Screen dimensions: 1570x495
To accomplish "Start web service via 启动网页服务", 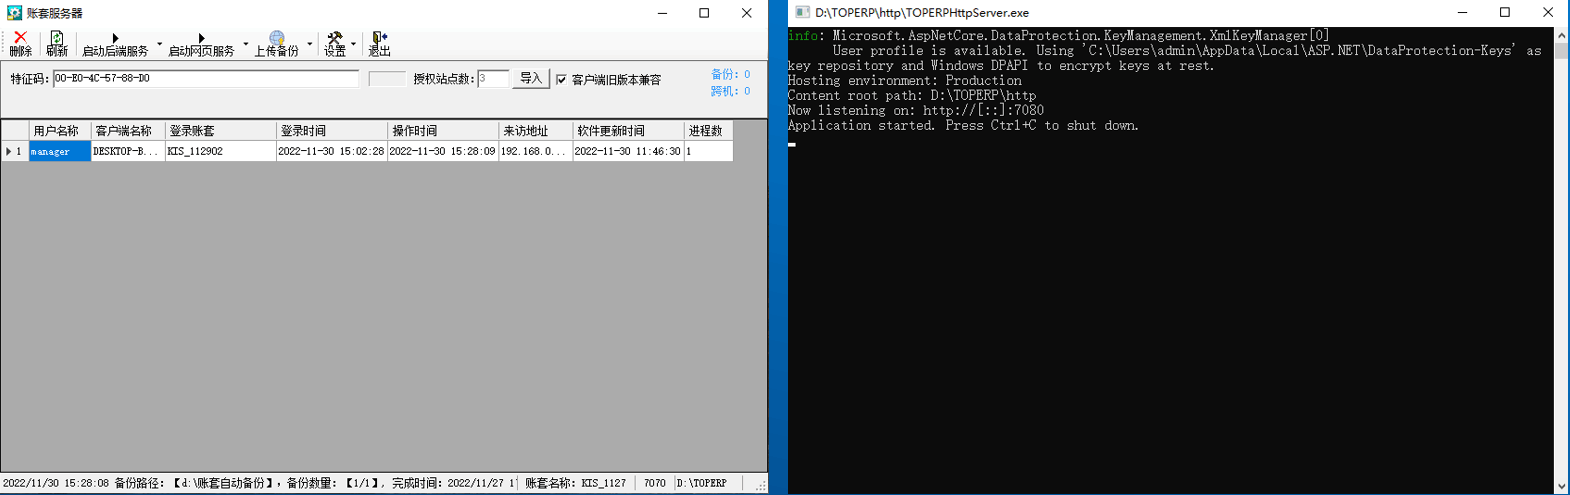I will (x=201, y=44).
